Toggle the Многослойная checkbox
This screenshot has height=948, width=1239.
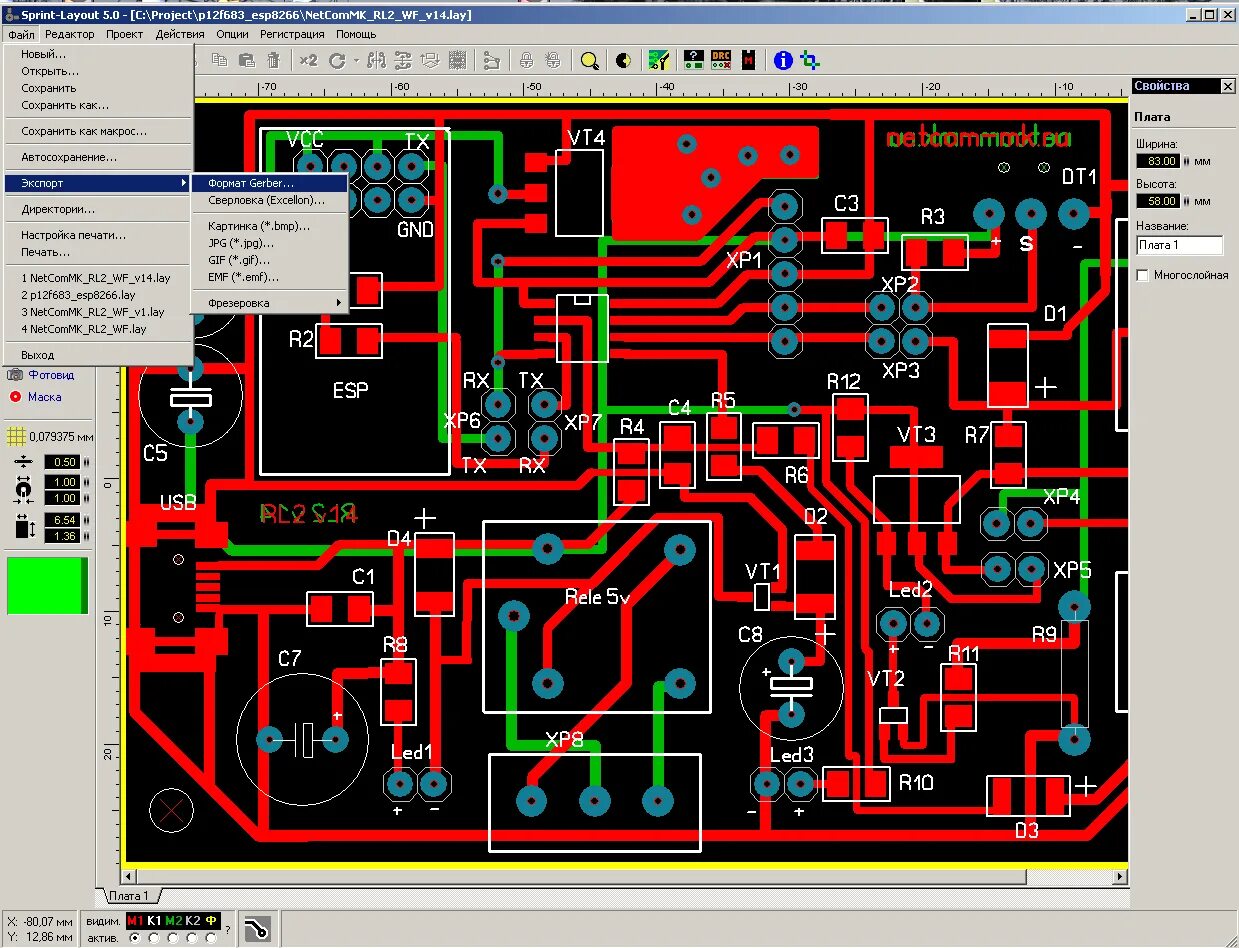[x=1143, y=275]
